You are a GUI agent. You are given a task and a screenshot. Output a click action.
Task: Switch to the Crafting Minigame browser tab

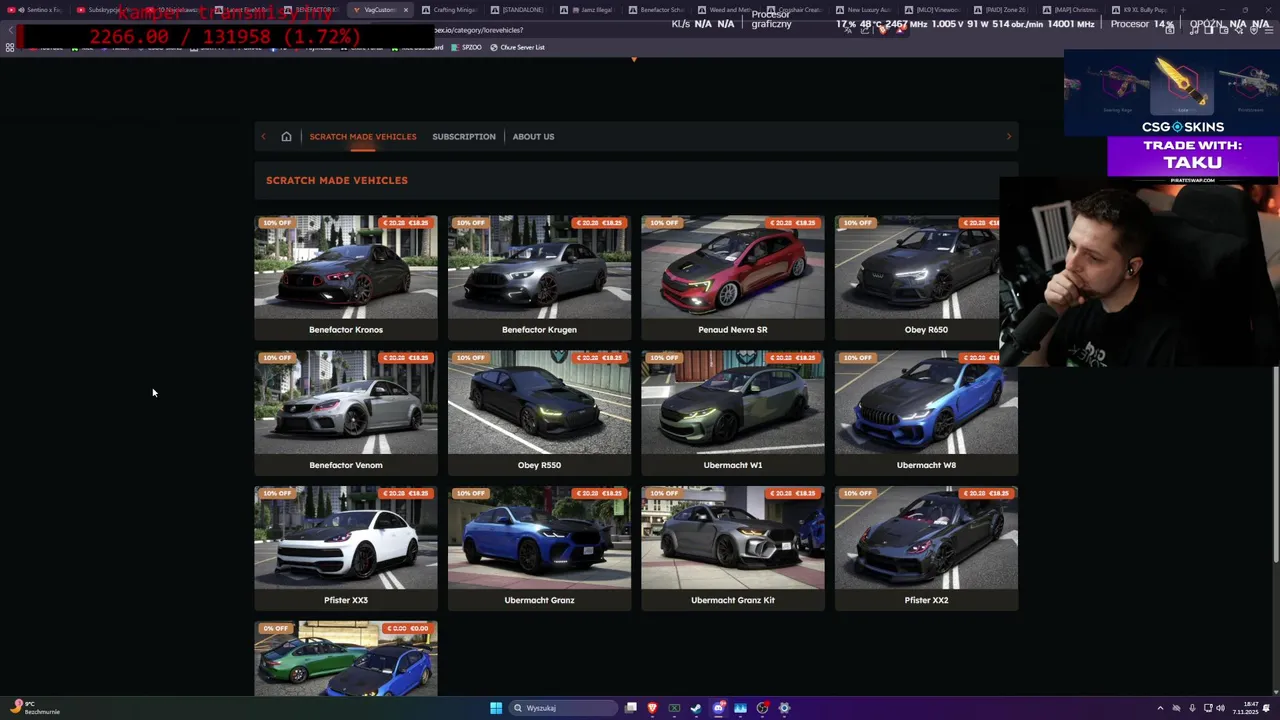[x=449, y=10]
